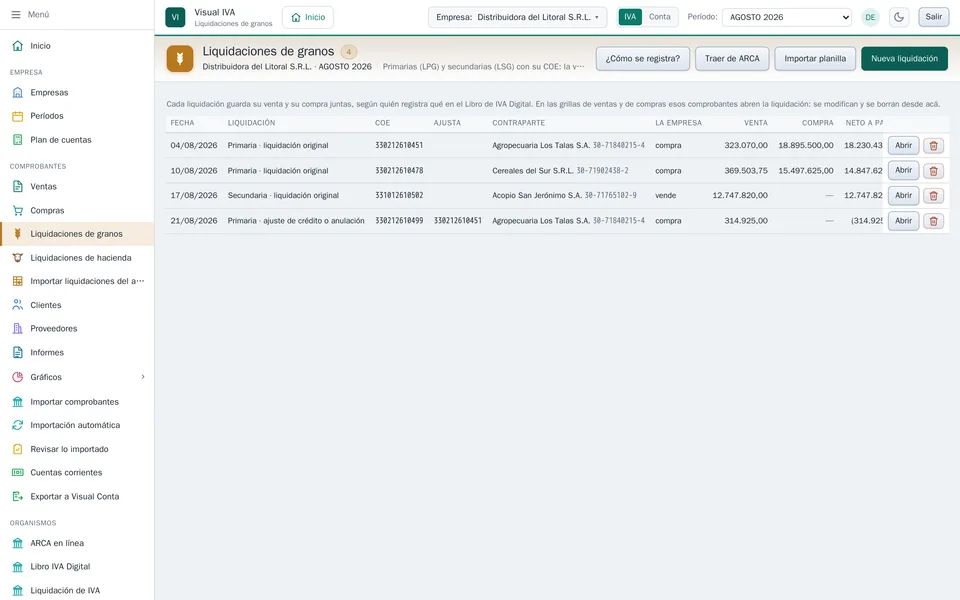Click the FECHA column header
The height and width of the screenshot is (600, 960).
tap(182, 123)
